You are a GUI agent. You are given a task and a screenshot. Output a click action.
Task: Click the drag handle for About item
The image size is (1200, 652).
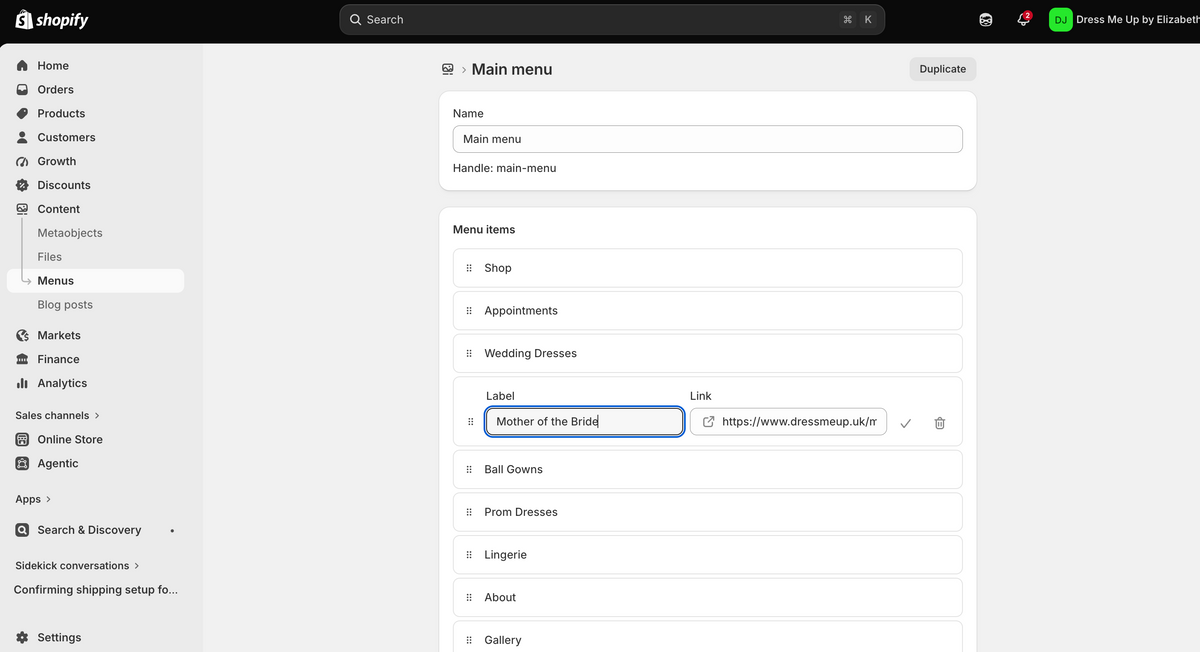[469, 597]
